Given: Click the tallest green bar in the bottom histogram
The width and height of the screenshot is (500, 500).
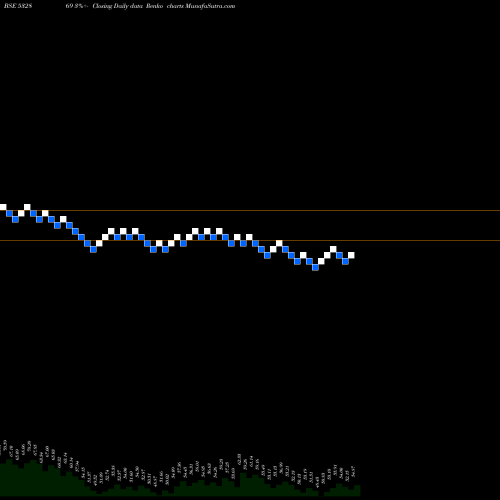Looking at the screenshot, I should (9, 477).
